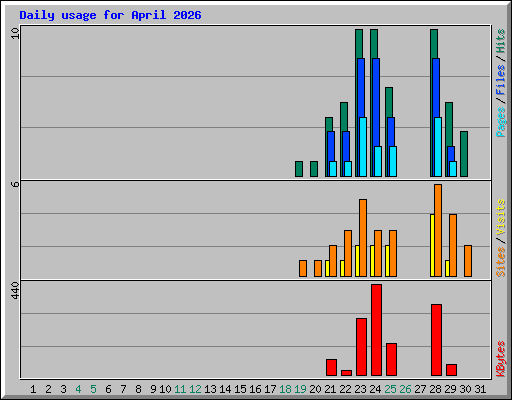Viewport: 512px width, 400px height.
Task: Select the yellow Visits bar for day 24
Action: (372, 261)
